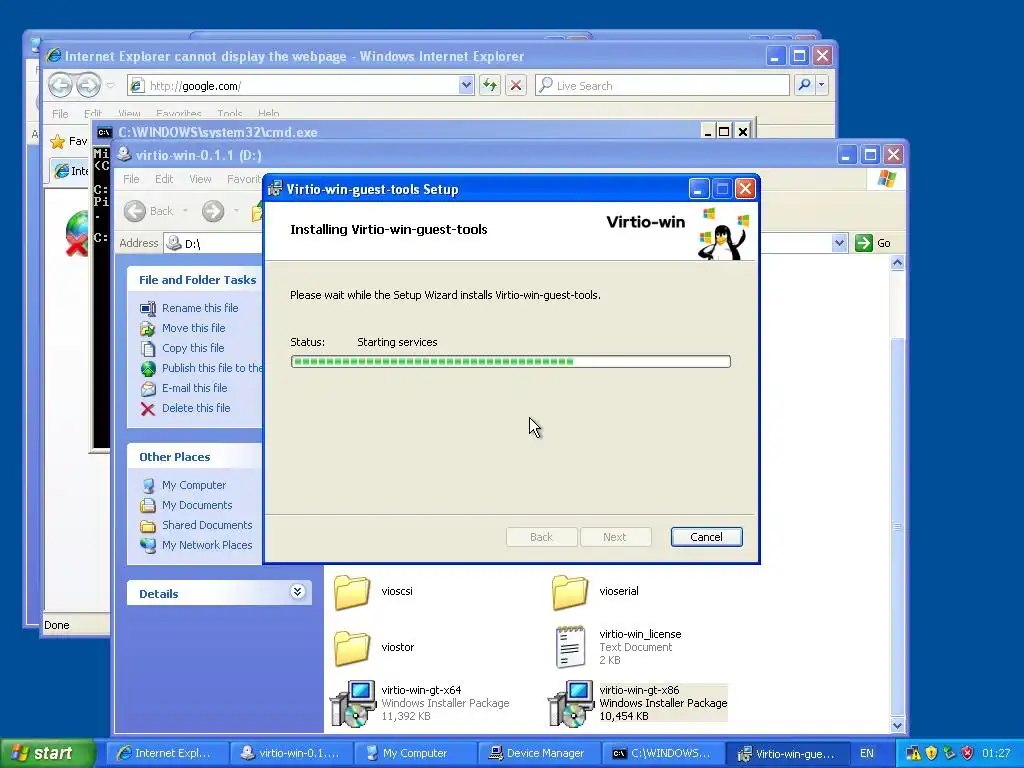Viewport: 1024px width, 768px height.
Task: Select the virtio-win-gt-x64 installer icon
Action: pyautogui.click(x=353, y=704)
